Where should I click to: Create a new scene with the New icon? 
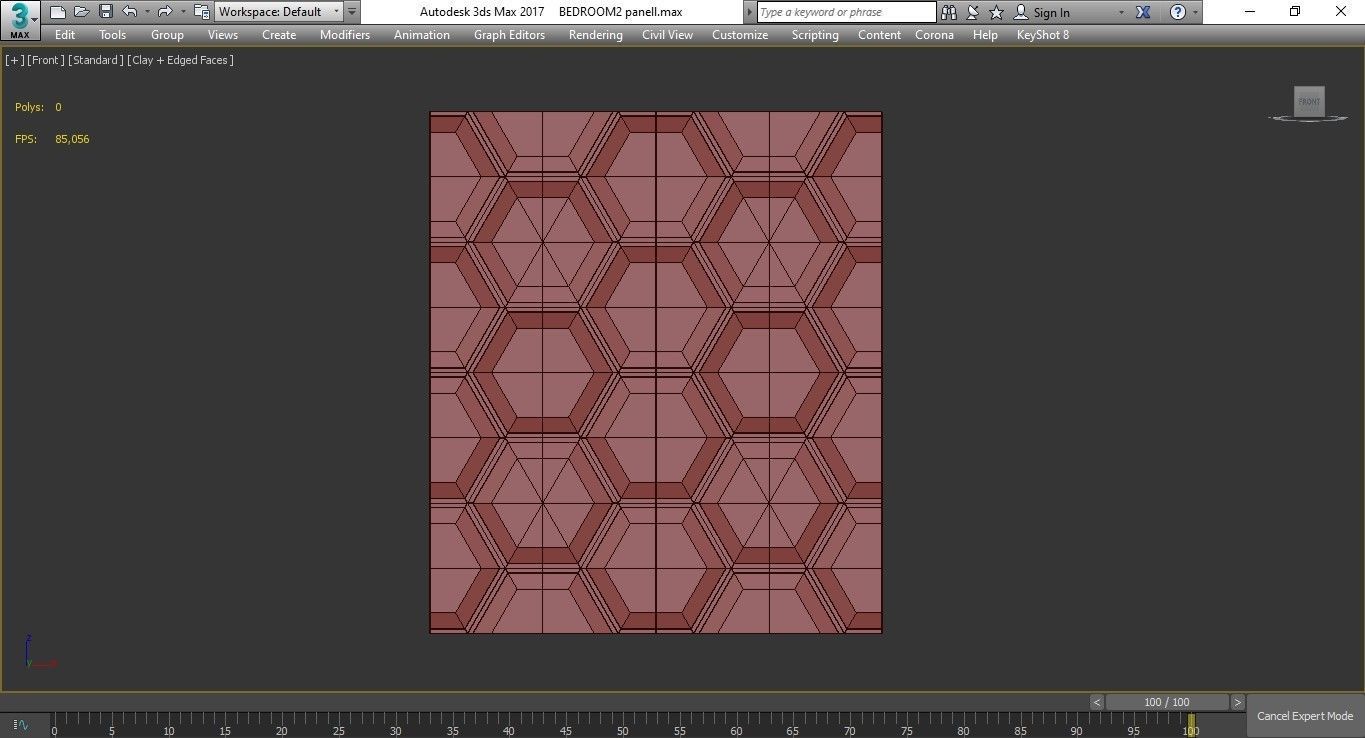58,12
